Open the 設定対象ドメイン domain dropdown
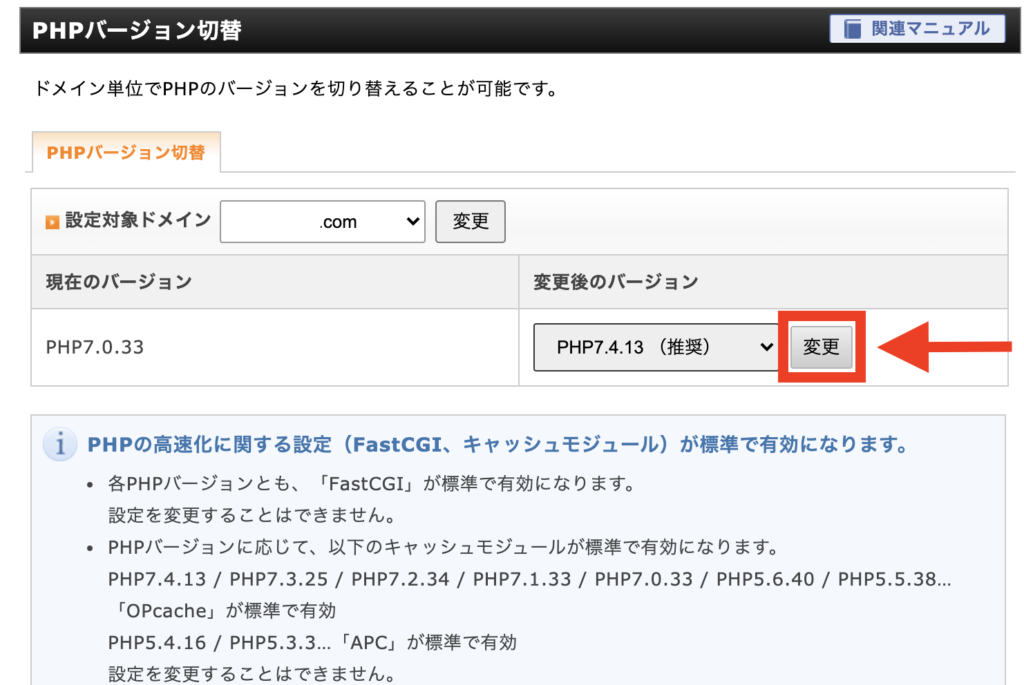This screenshot has height=685, width=1024. pyautogui.click(x=322, y=222)
